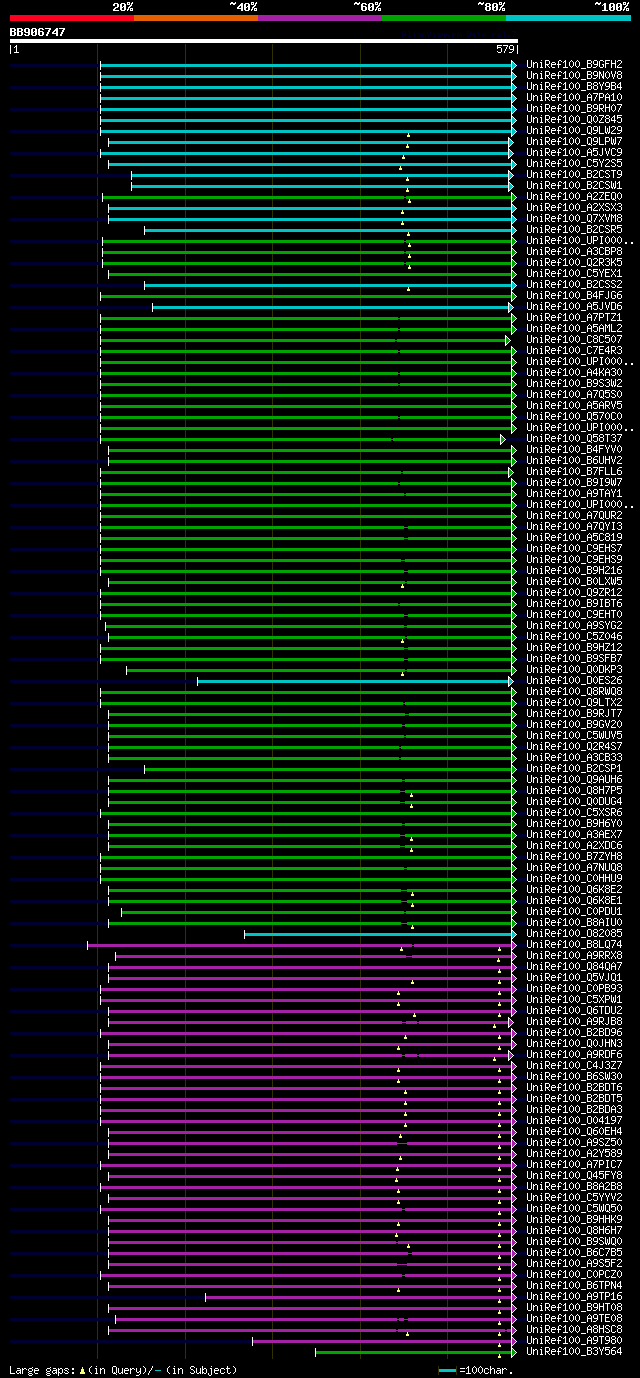Click the white query ruler bar 1–579
This screenshot has width=640, height=1378.
pyautogui.click(x=263, y=41)
